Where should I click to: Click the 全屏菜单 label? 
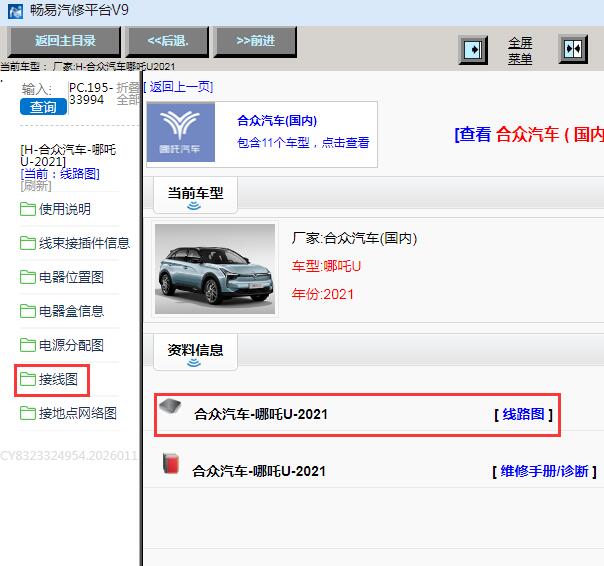point(520,50)
